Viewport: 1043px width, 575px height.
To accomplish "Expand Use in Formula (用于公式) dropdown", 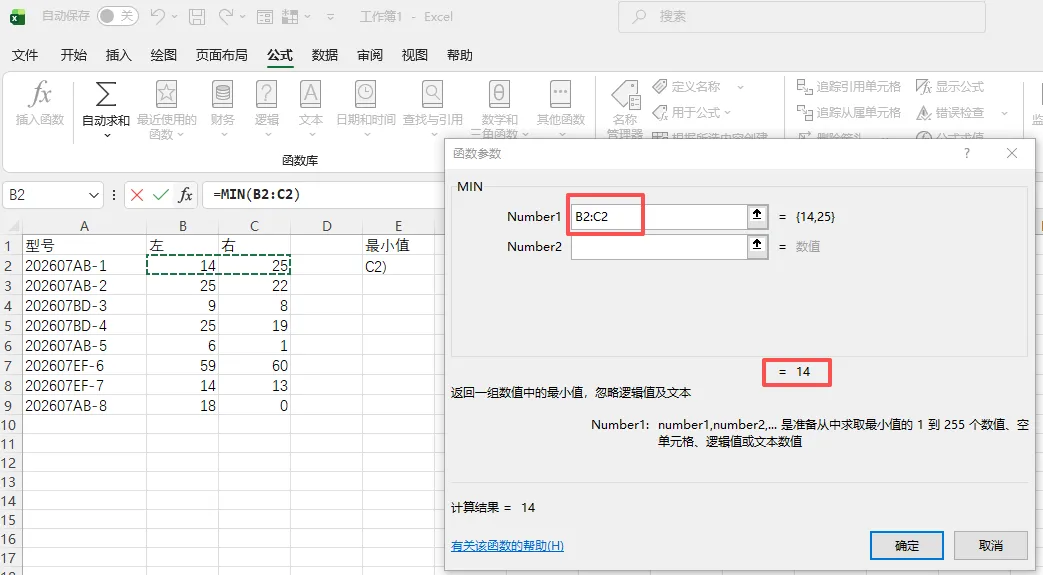I will point(727,112).
